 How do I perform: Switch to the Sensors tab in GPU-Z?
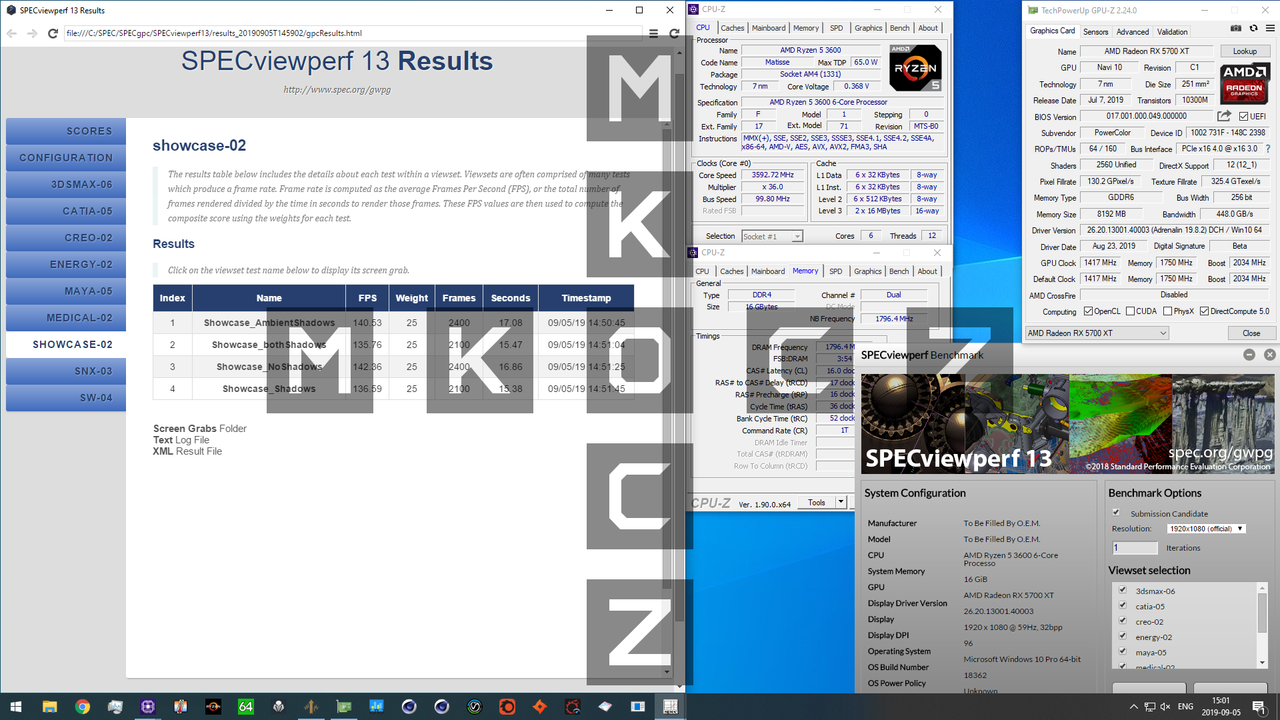coord(1096,31)
